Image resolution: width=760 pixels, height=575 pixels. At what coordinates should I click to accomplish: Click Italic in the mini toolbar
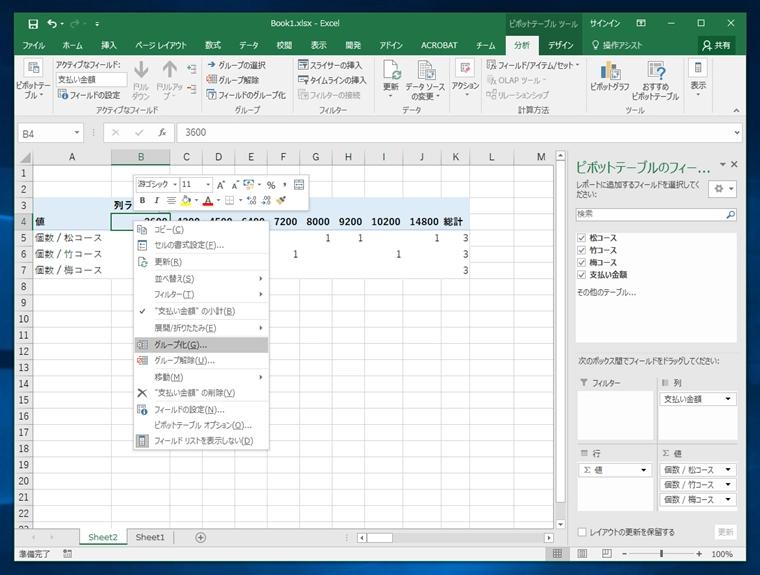(x=156, y=200)
